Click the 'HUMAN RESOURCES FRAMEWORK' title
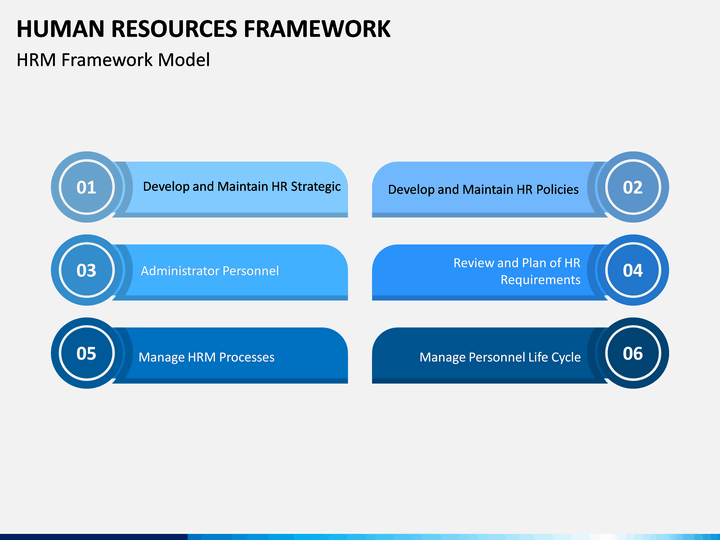 pyautogui.click(x=203, y=28)
